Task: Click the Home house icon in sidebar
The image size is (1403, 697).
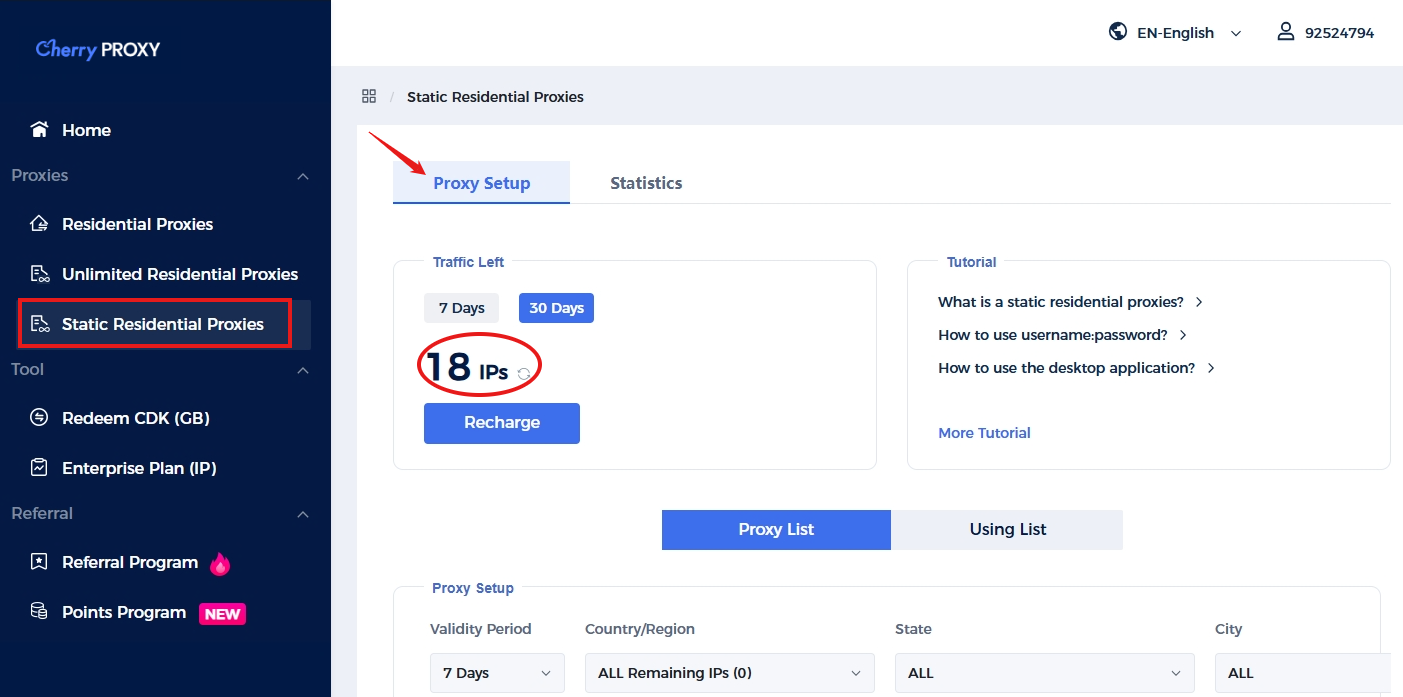Action: click(x=40, y=130)
